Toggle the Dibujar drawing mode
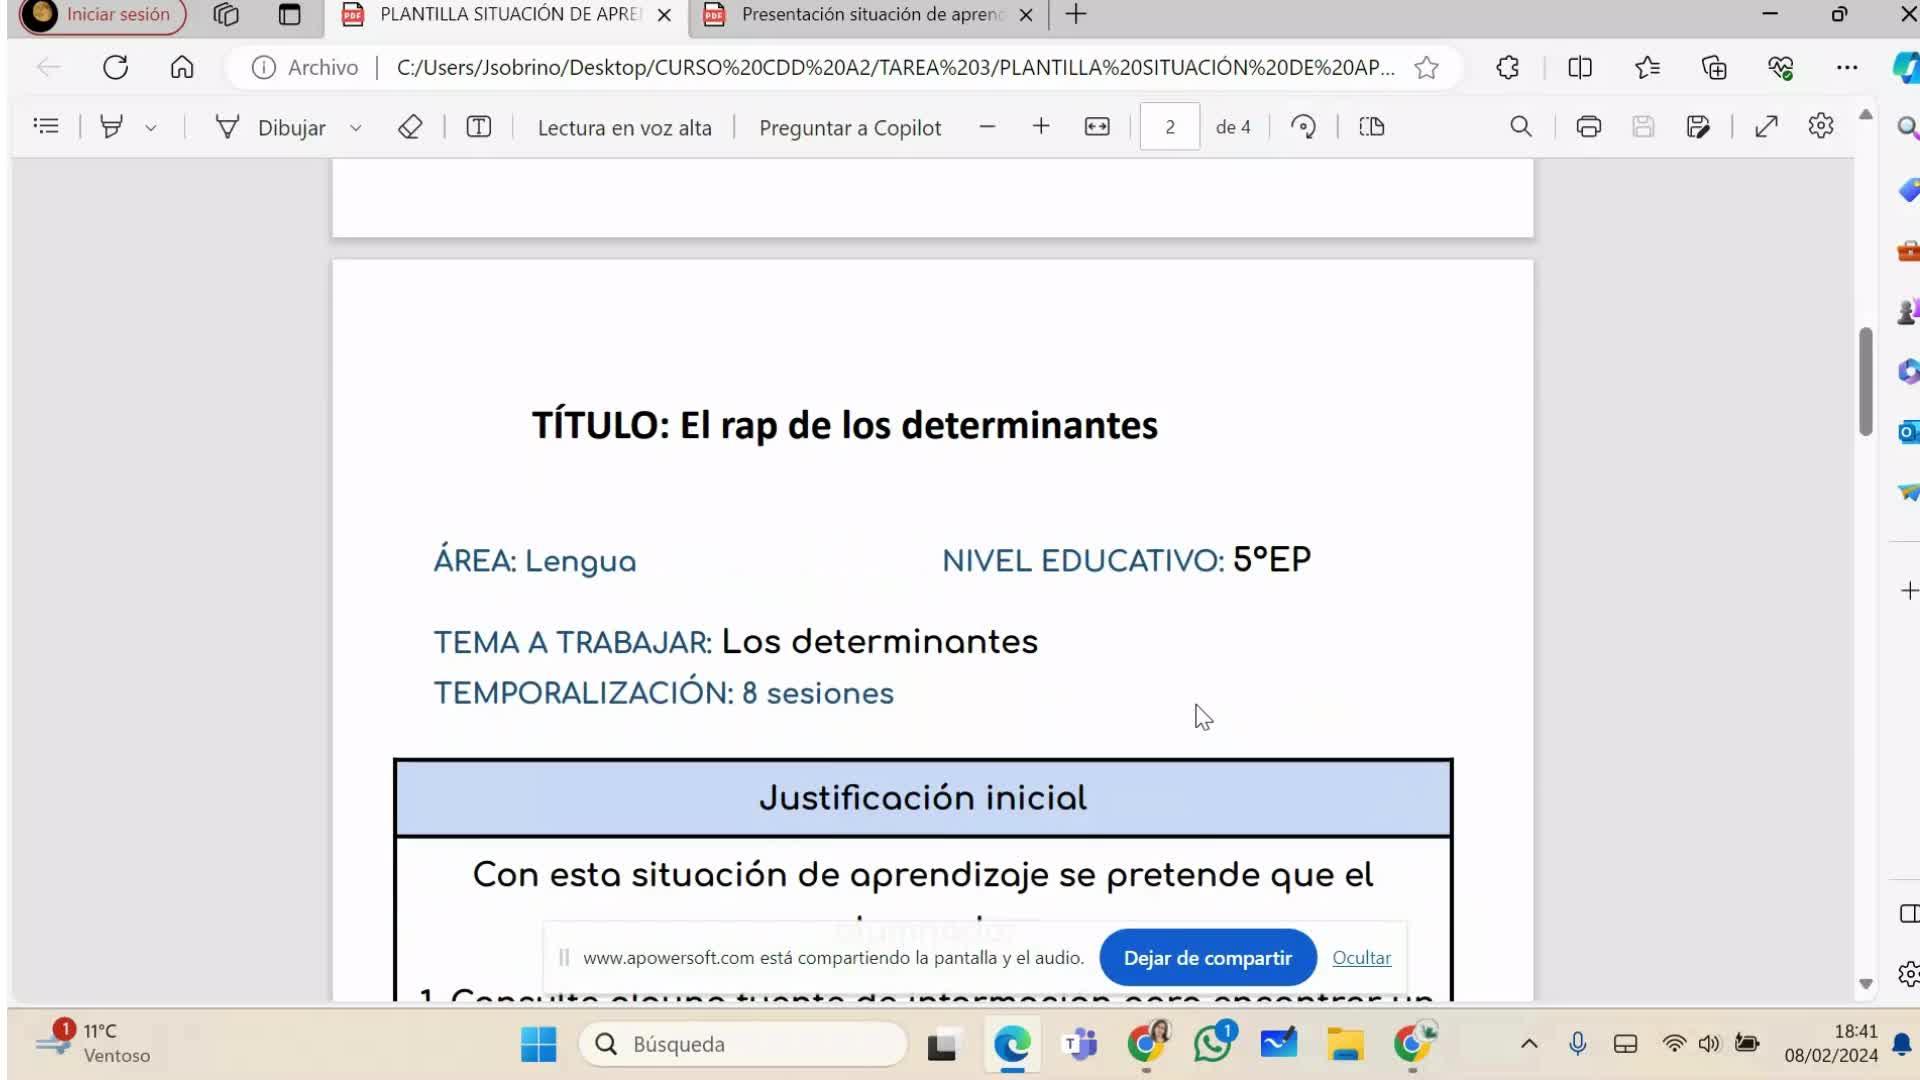 (x=272, y=127)
